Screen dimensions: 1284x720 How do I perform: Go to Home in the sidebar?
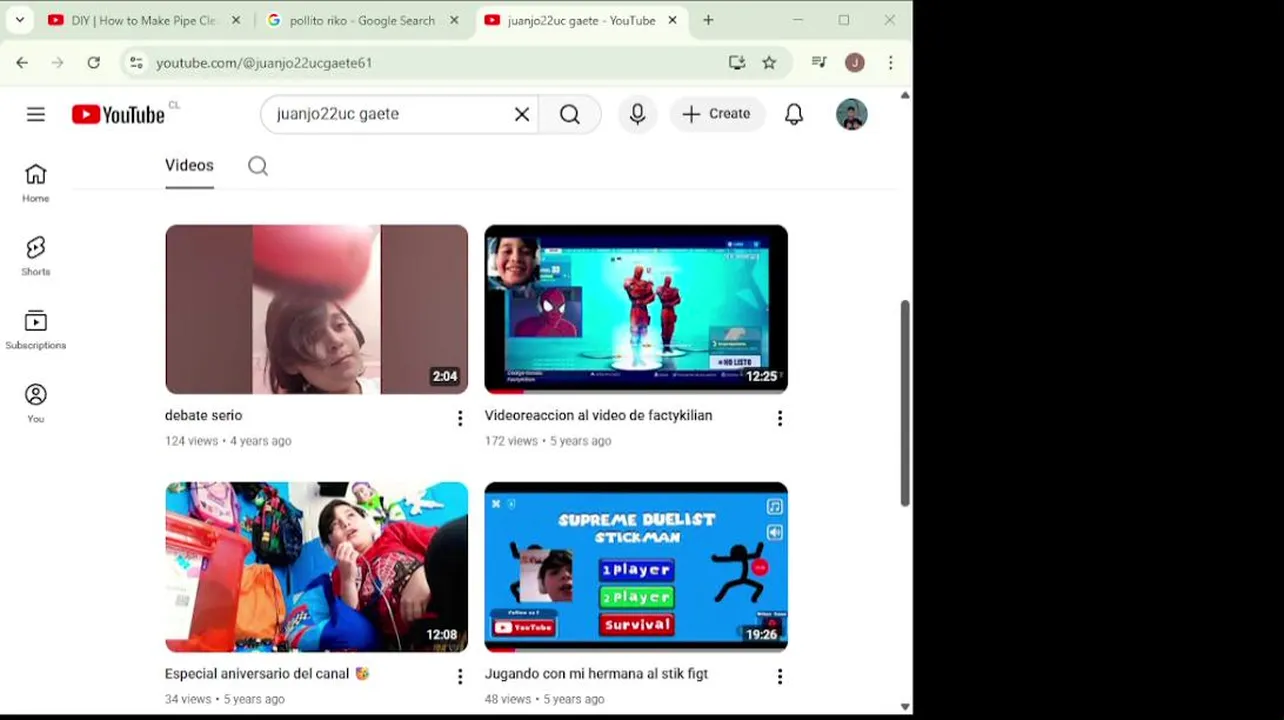(x=36, y=183)
